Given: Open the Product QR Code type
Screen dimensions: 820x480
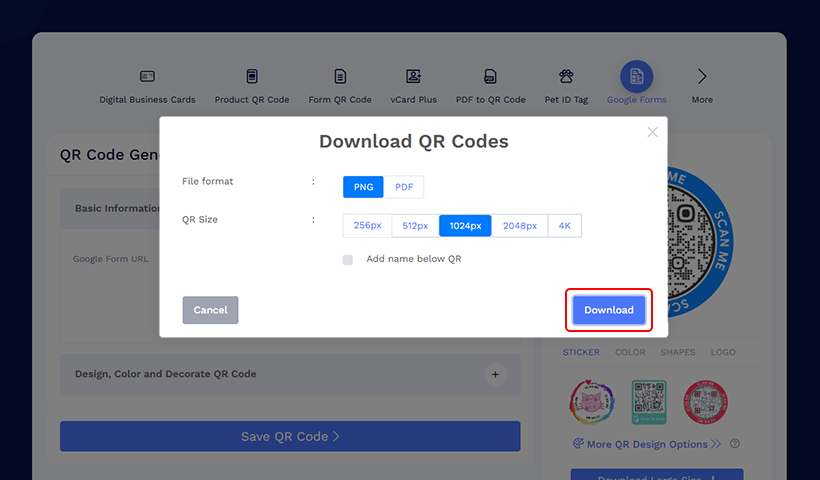Looking at the screenshot, I should pos(252,86).
